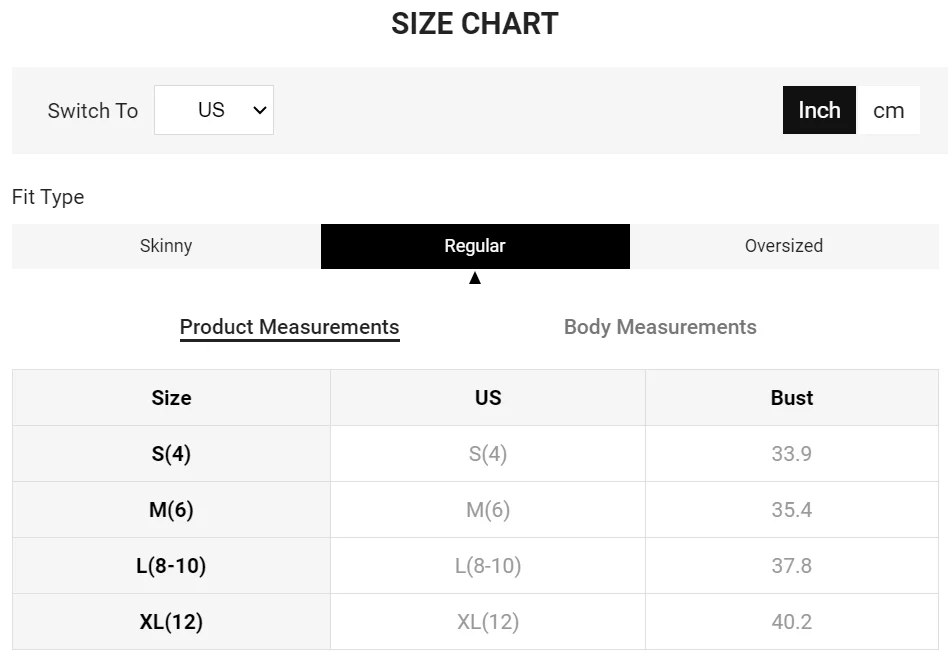Select the M(6) size row label
This screenshot has height=659, width=950.
pyautogui.click(x=171, y=509)
